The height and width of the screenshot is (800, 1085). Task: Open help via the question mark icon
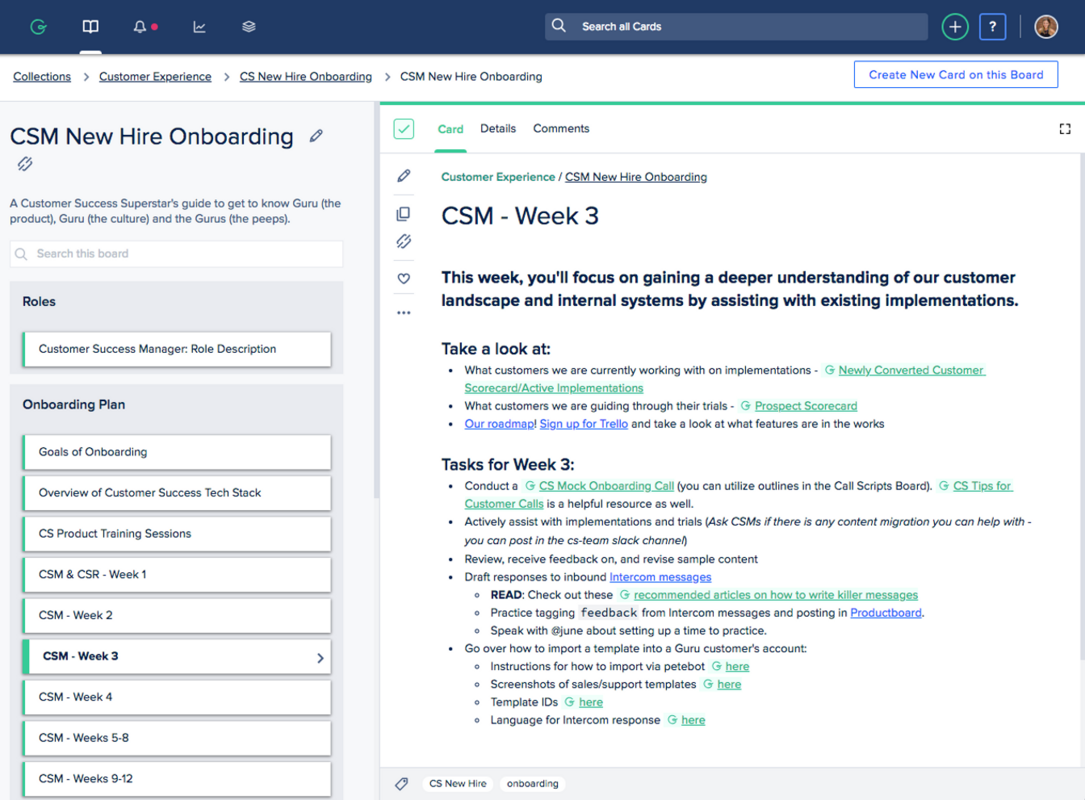pyautogui.click(x=992, y=27)
